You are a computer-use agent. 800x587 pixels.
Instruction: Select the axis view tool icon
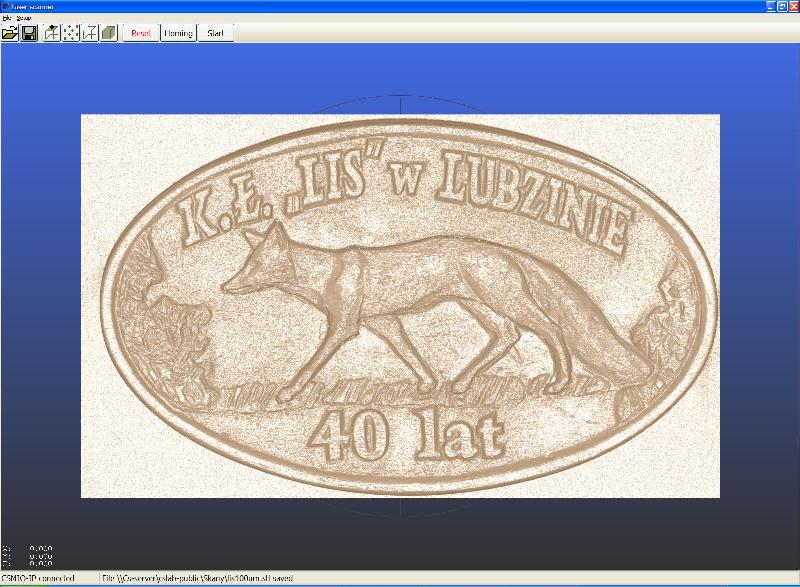tap(90, 33)
